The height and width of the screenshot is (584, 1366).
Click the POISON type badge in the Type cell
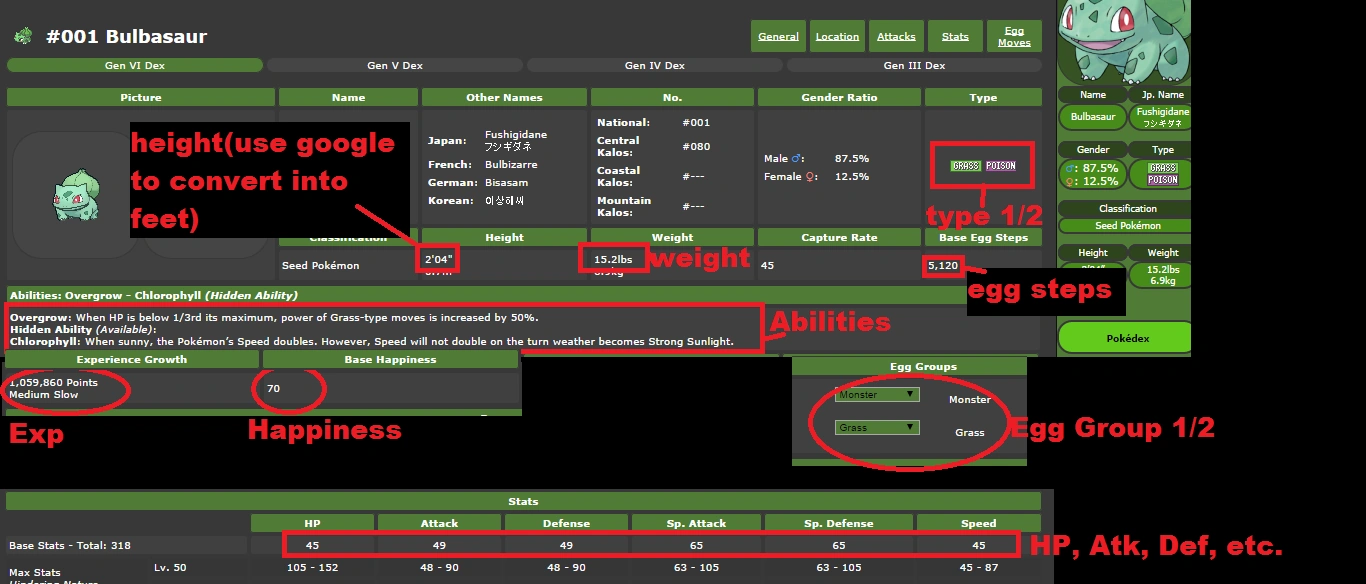(x=1001, y=166)
